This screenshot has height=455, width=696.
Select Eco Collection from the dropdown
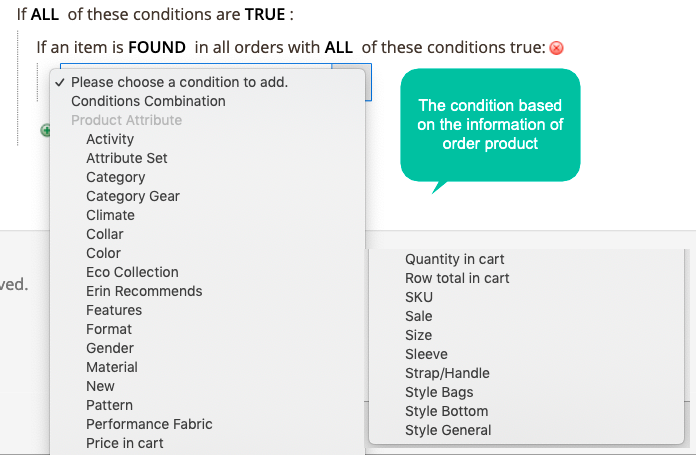click(x=132, y=272)
